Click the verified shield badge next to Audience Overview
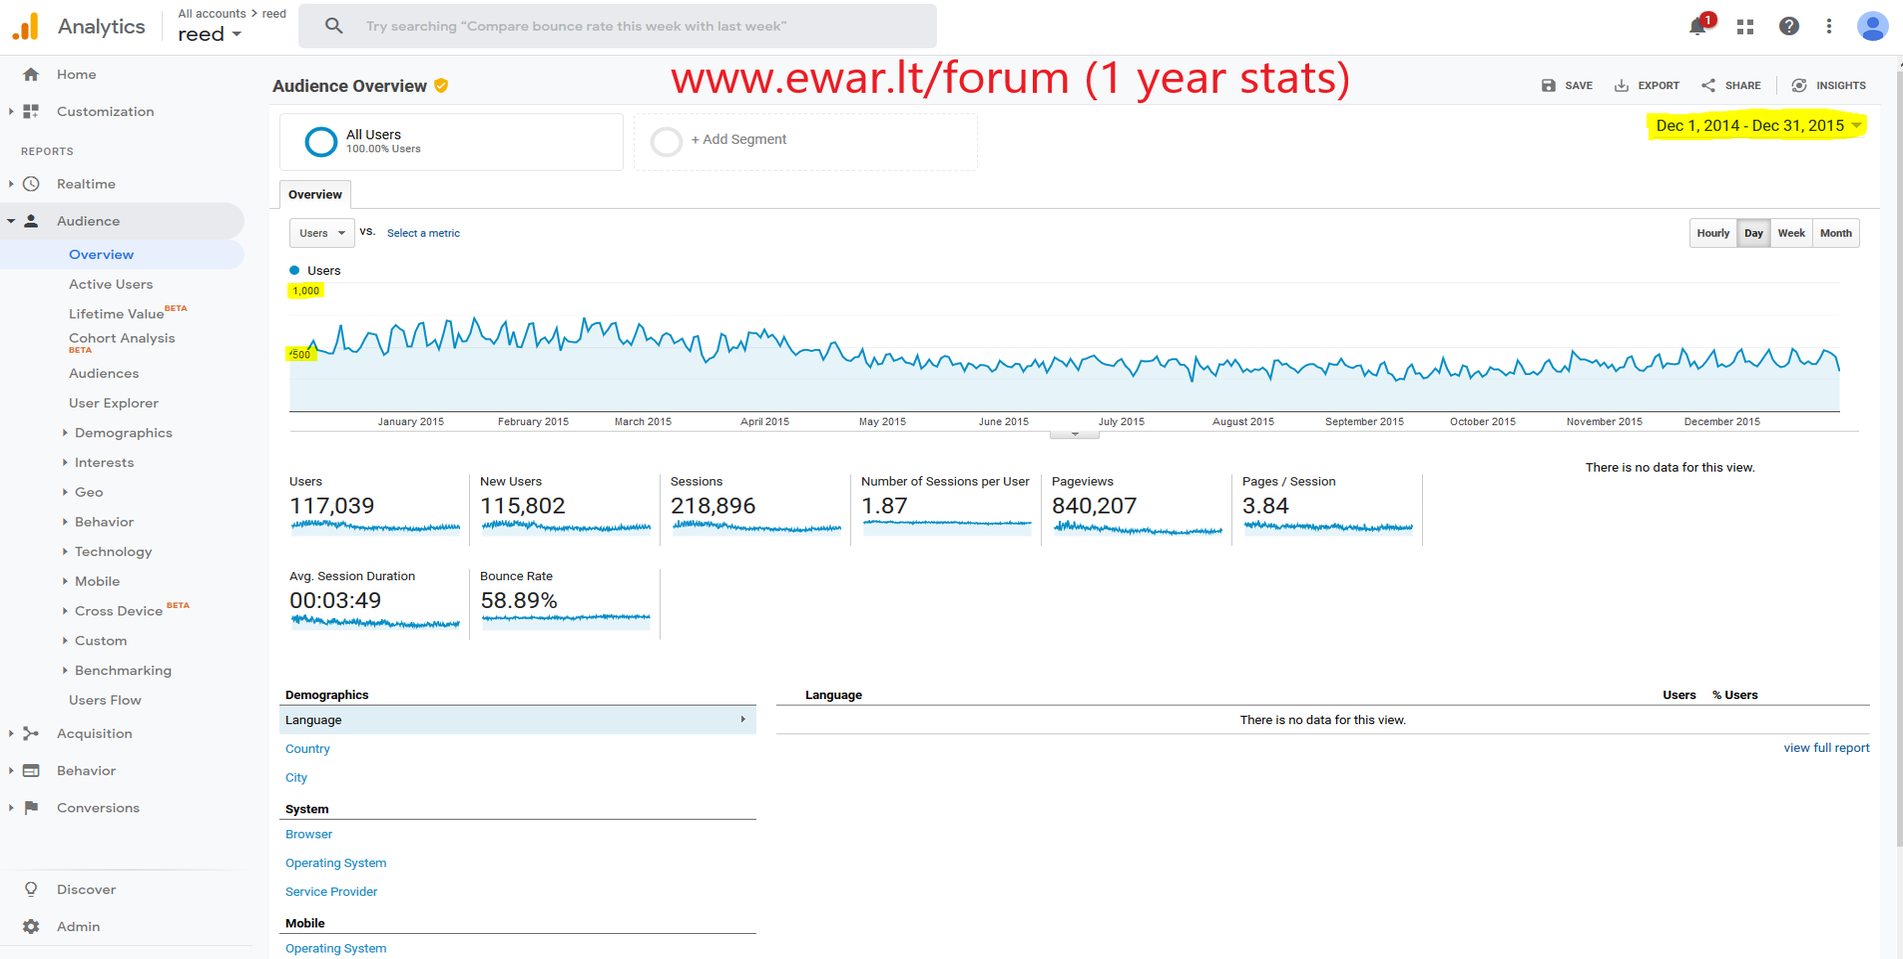This screenshot has height=959, width=1903. click(x=441, y=86)
